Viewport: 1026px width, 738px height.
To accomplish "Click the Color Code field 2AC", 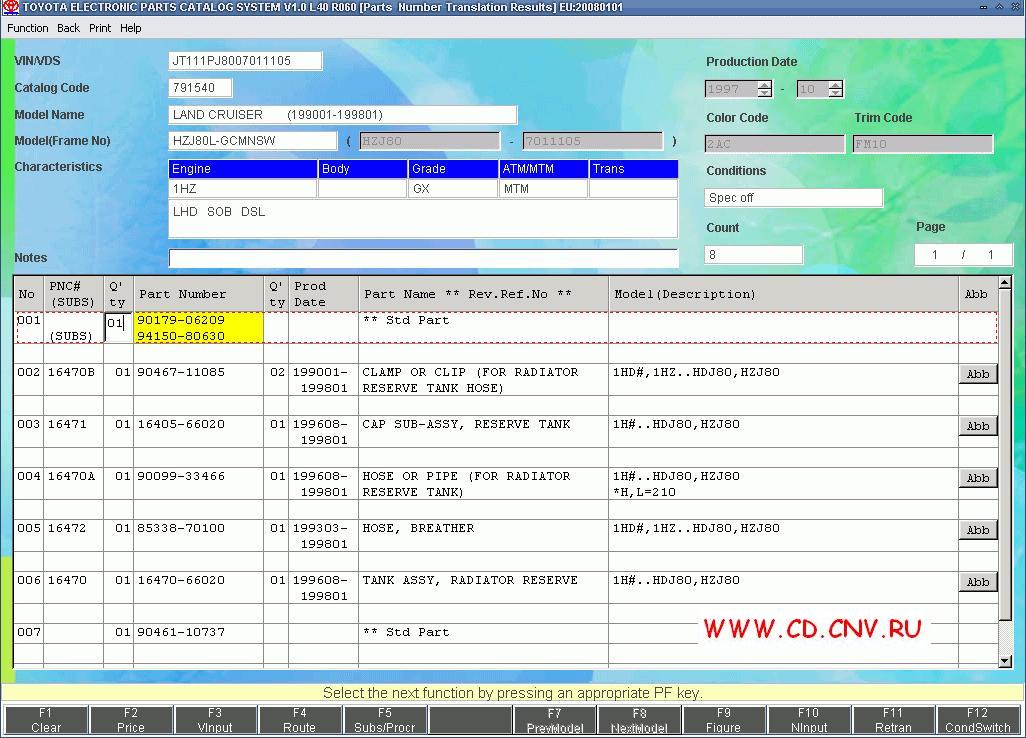I will [775, 144].
